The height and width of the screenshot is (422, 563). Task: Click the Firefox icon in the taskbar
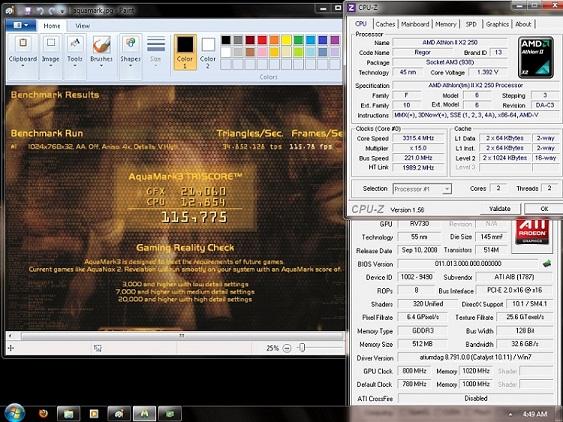43,414
